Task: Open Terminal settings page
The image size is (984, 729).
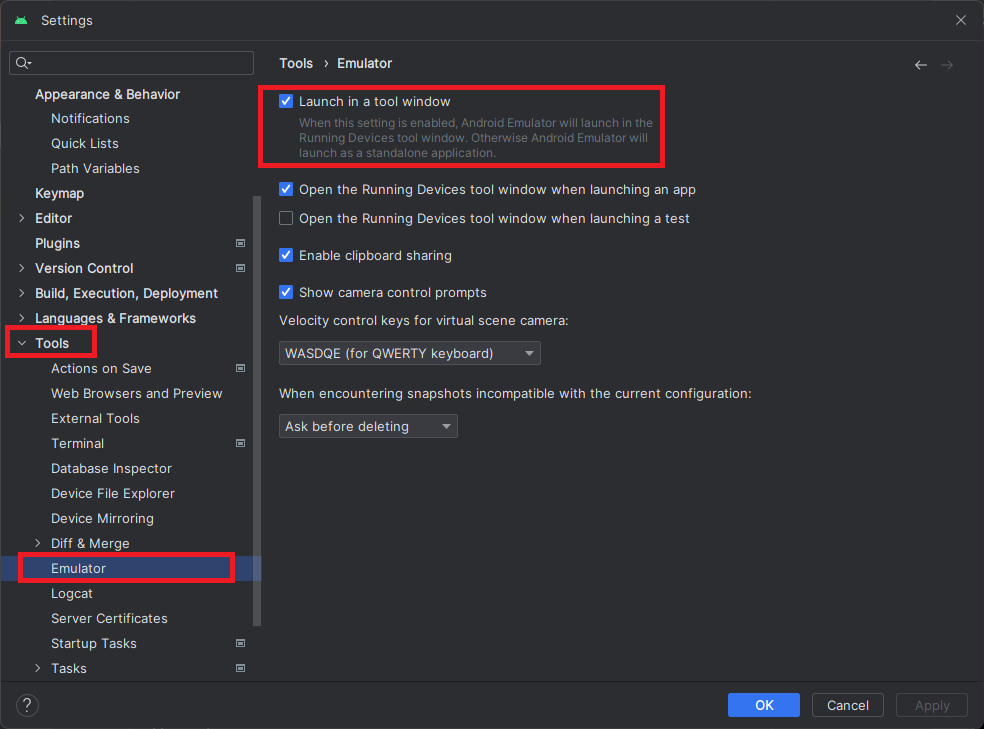Action: [x=78, y=444]
